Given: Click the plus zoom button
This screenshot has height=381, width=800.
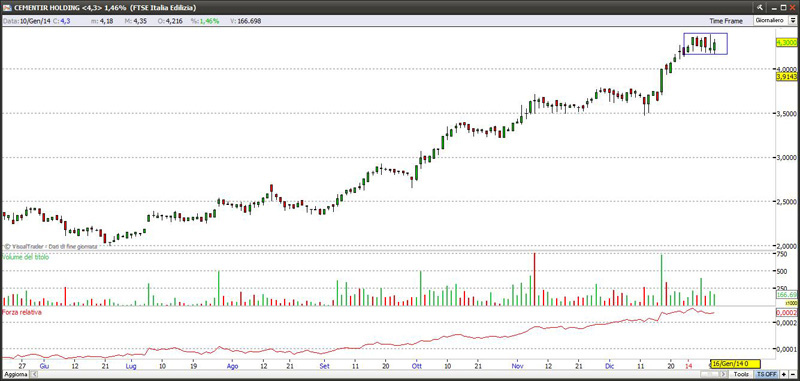Looking at the screenshot, I should click(x=784, y=374).
